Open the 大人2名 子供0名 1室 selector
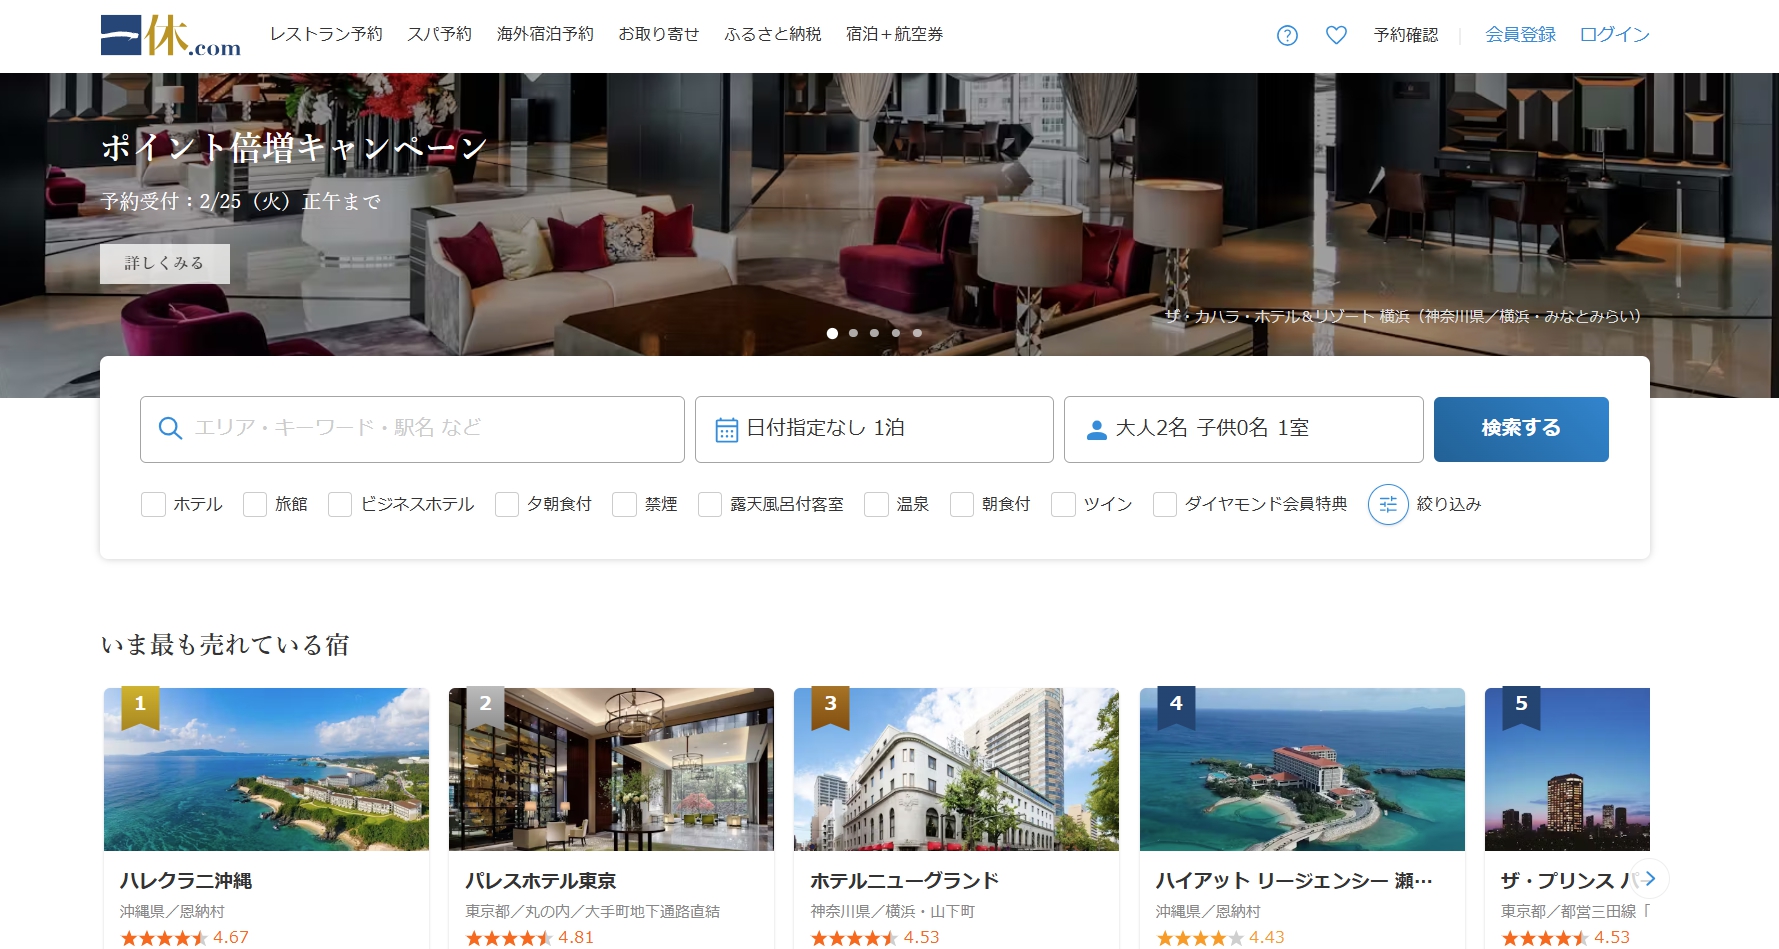This screenshot has height=949, width=1779. click(1243, 429)
